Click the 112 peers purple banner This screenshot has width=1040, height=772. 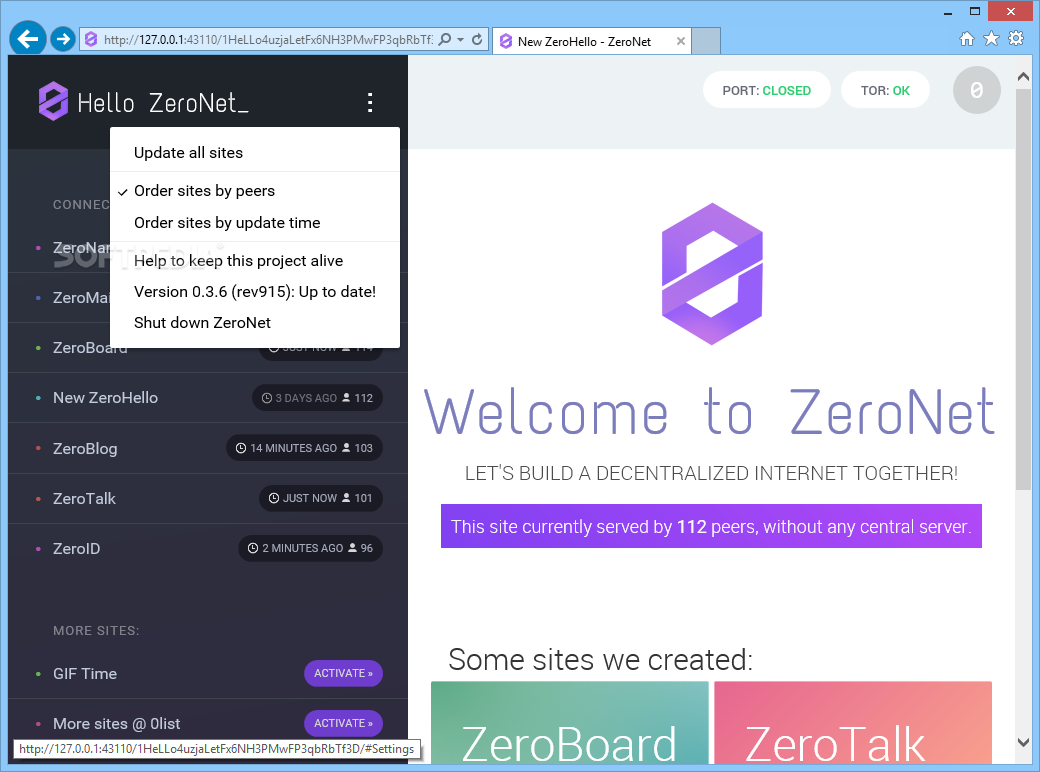(x=711, y=527)
